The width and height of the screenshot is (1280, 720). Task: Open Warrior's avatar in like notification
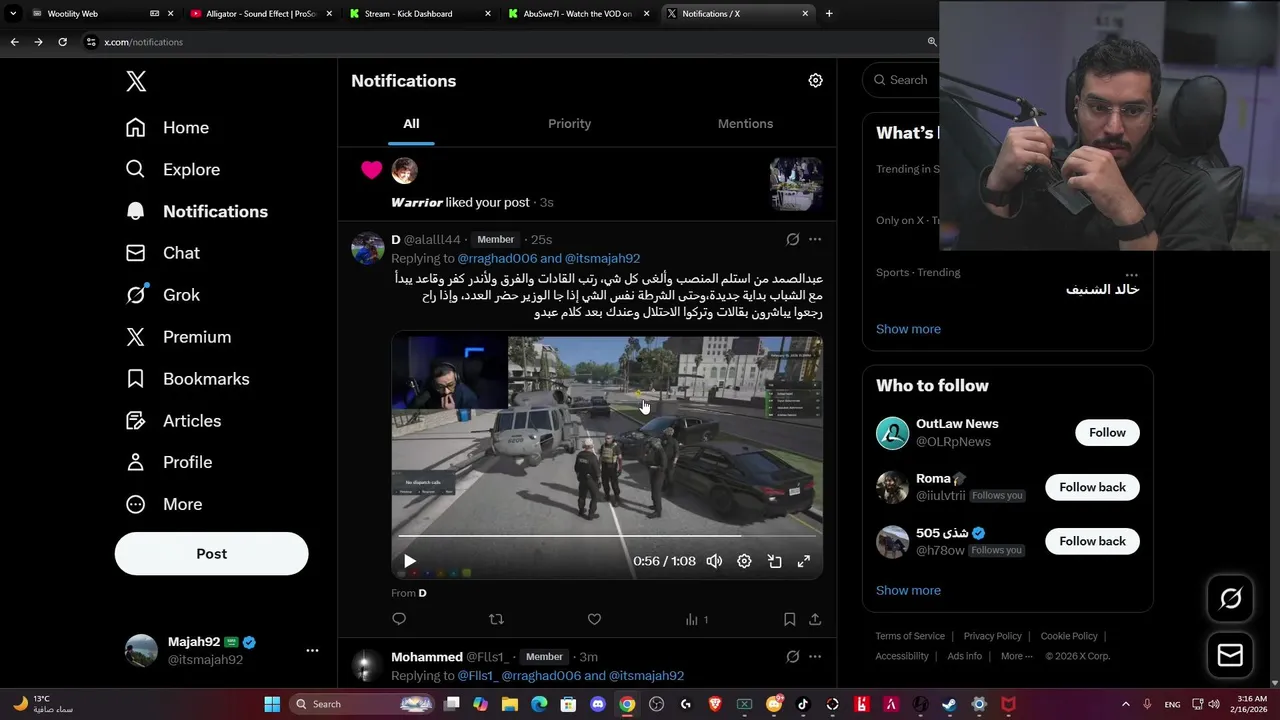point(404,170)
